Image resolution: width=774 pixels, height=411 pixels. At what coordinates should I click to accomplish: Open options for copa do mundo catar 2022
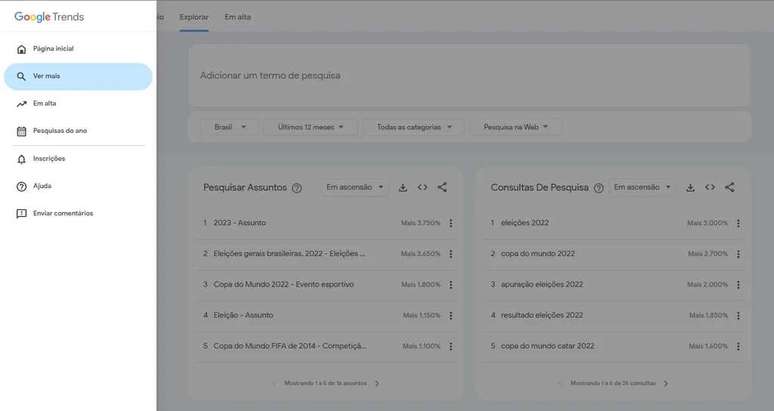(738, 347)
